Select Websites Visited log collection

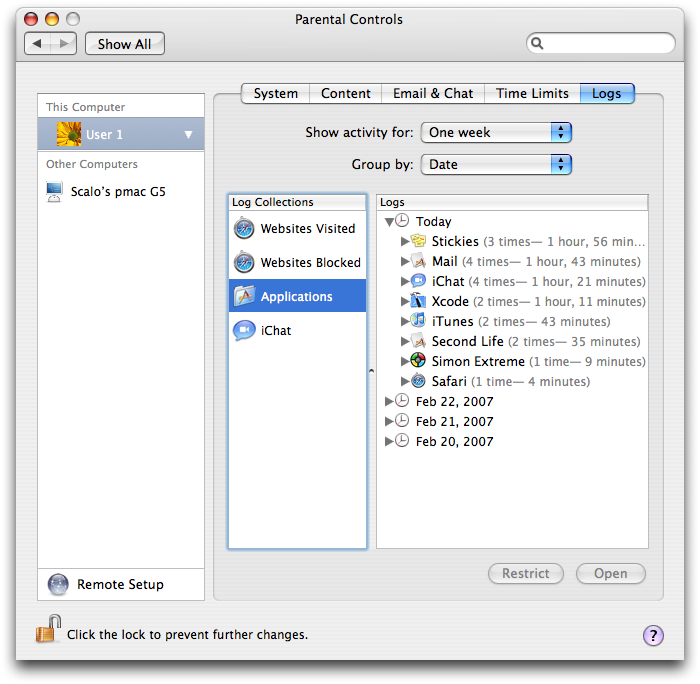click(x=297, y=228)
